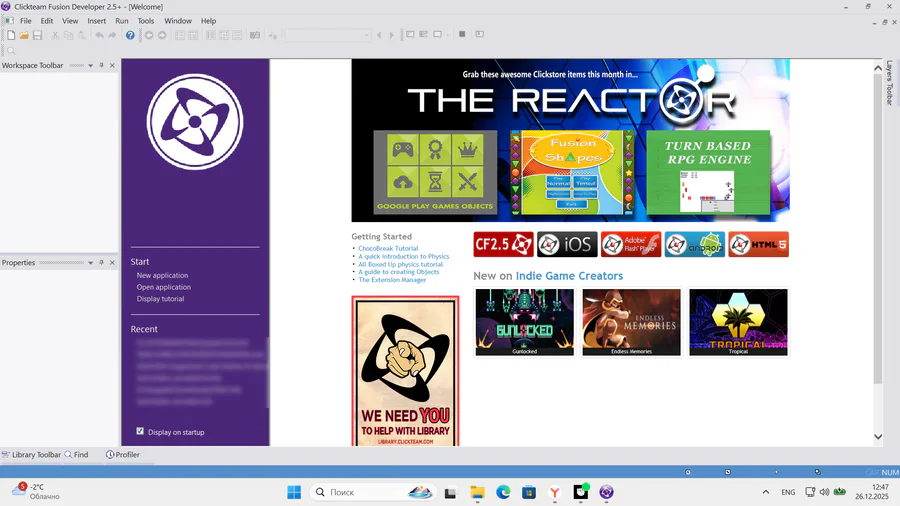Click the Save floppy disk toolbar icon
This screenshot has height=506, width=900.
37,36
